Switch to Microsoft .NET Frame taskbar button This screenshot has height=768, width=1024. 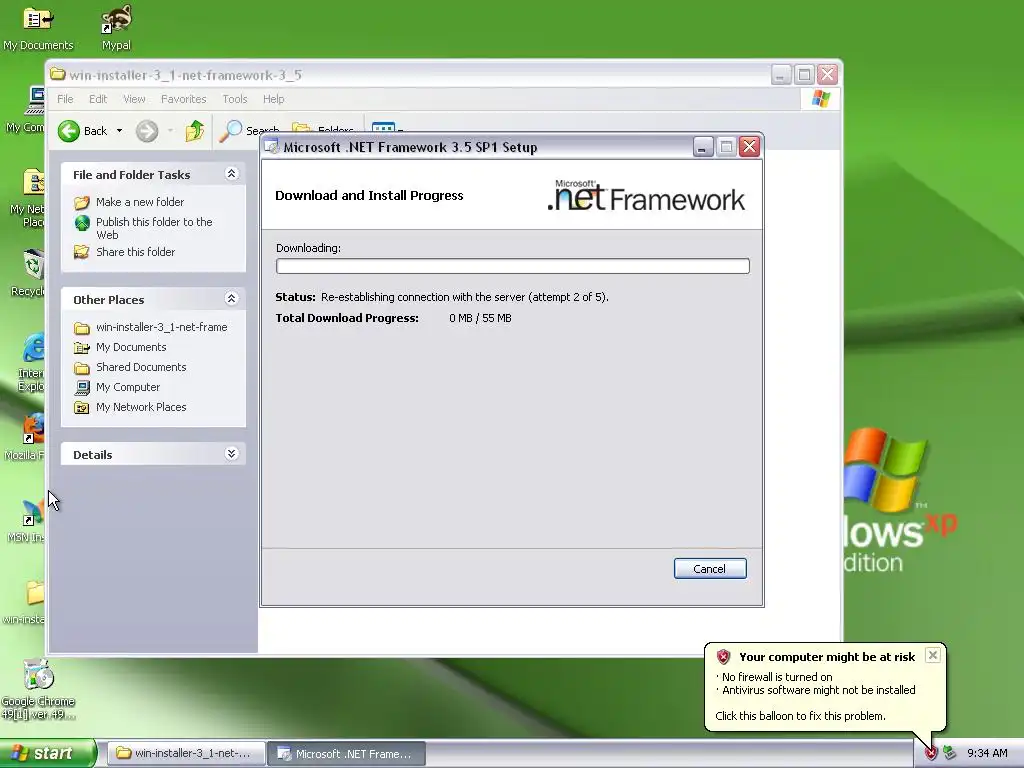pos(347,754)
